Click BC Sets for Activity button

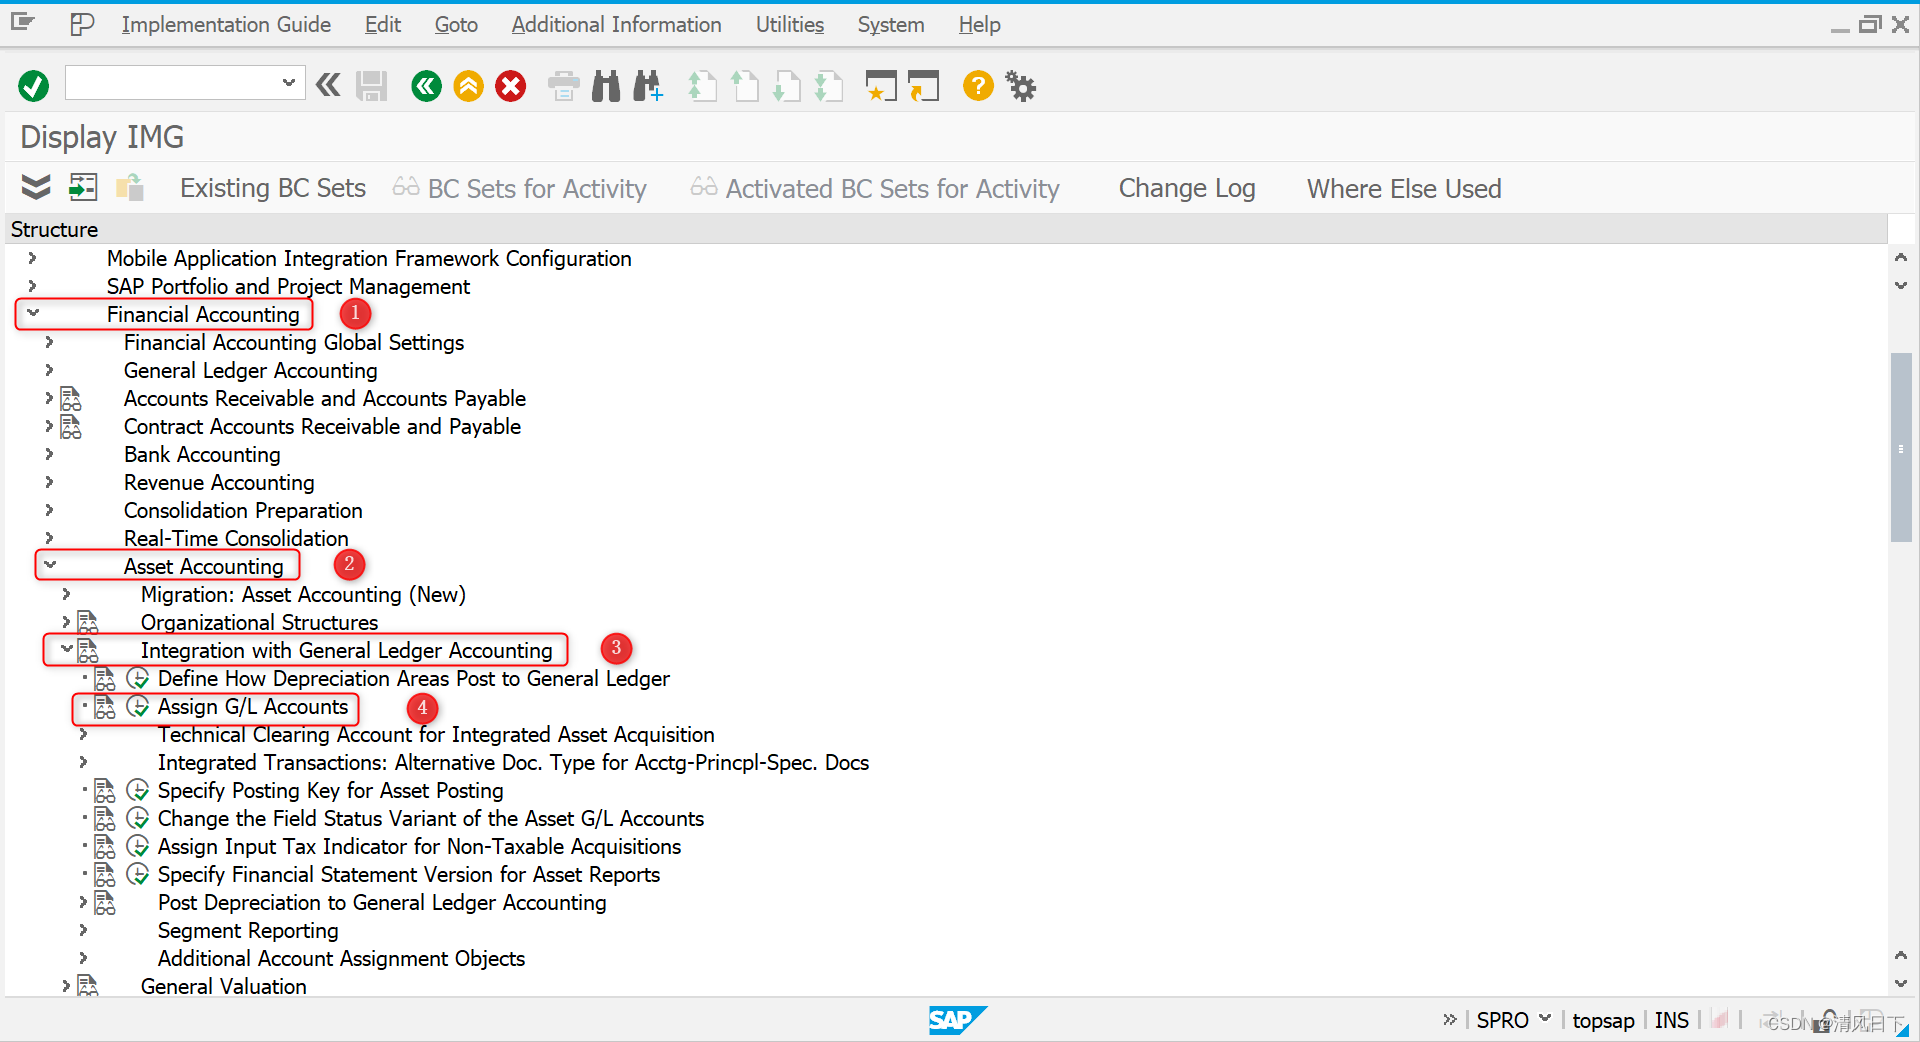pos(520,188)
